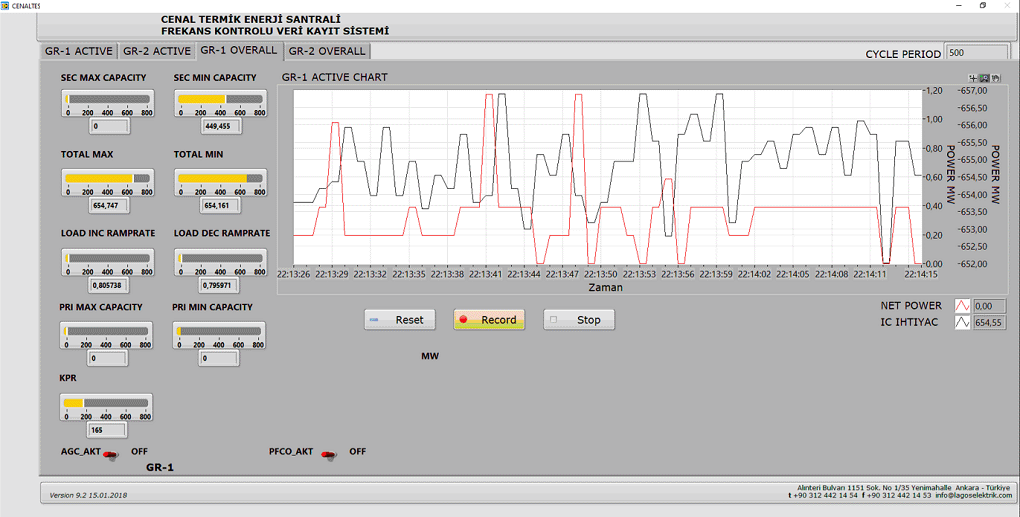
Task: Select the crosshair cursor tool in chart palette
Action: tap(973, 78)
